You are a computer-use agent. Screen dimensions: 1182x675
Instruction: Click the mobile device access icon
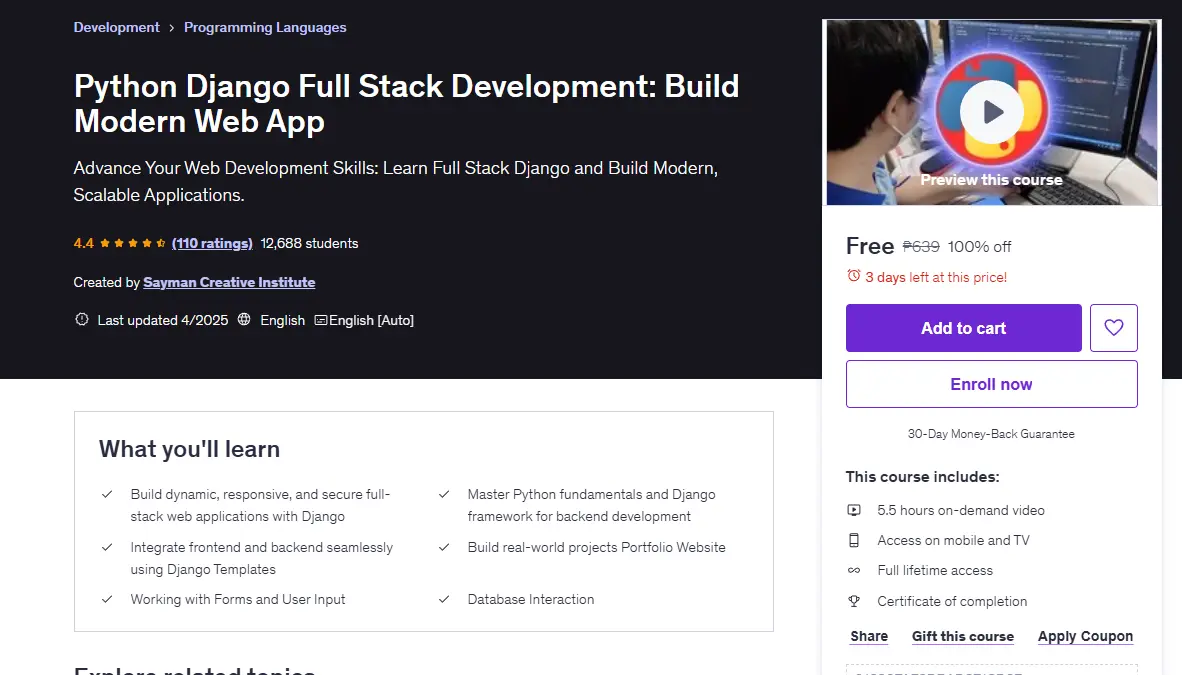853,540
